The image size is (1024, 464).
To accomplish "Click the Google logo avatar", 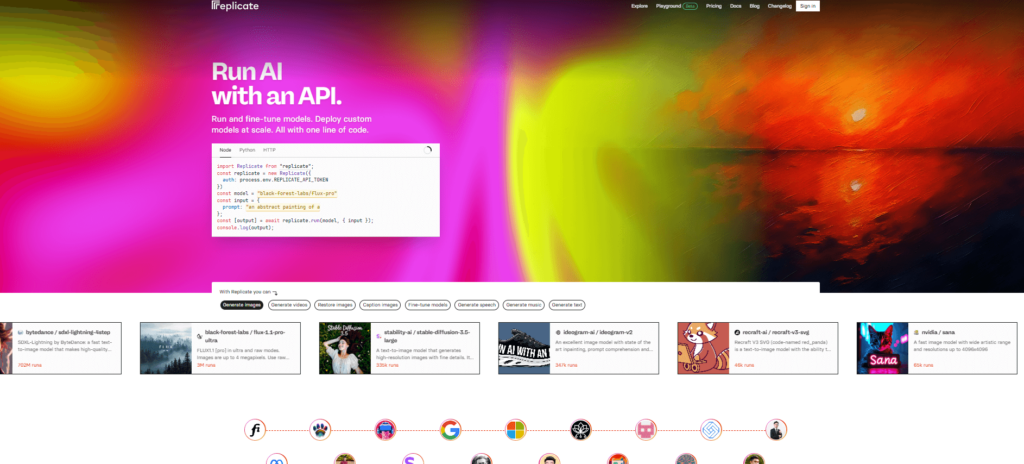I will (x=451, y=430).
